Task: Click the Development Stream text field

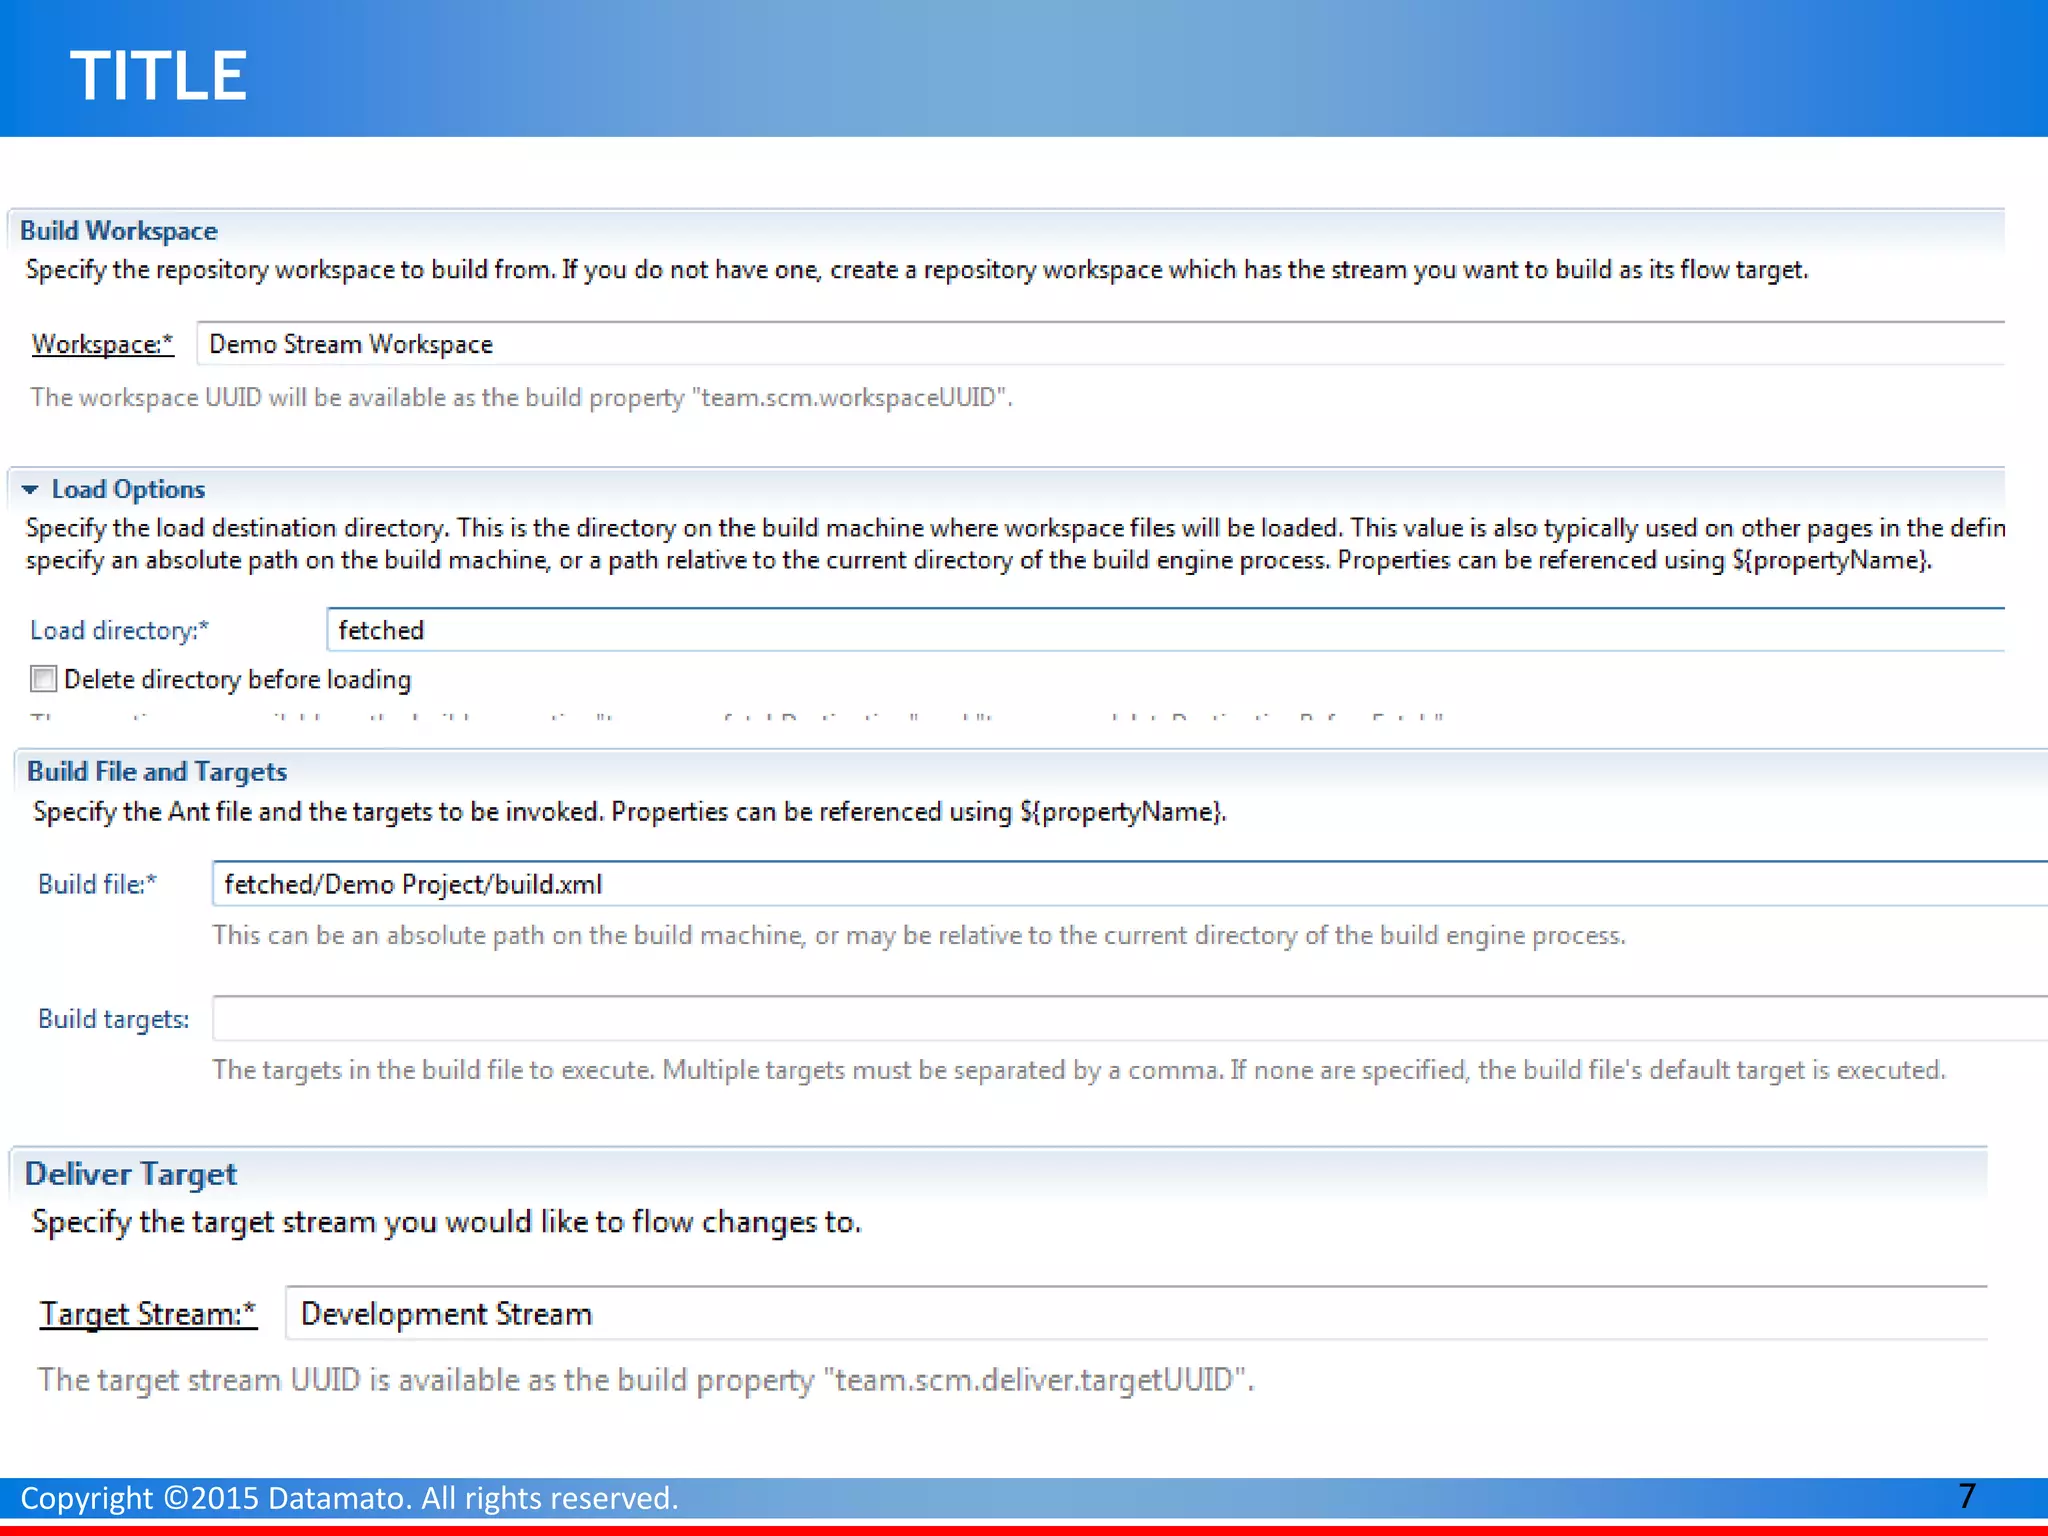Action: [1135, 1313]
